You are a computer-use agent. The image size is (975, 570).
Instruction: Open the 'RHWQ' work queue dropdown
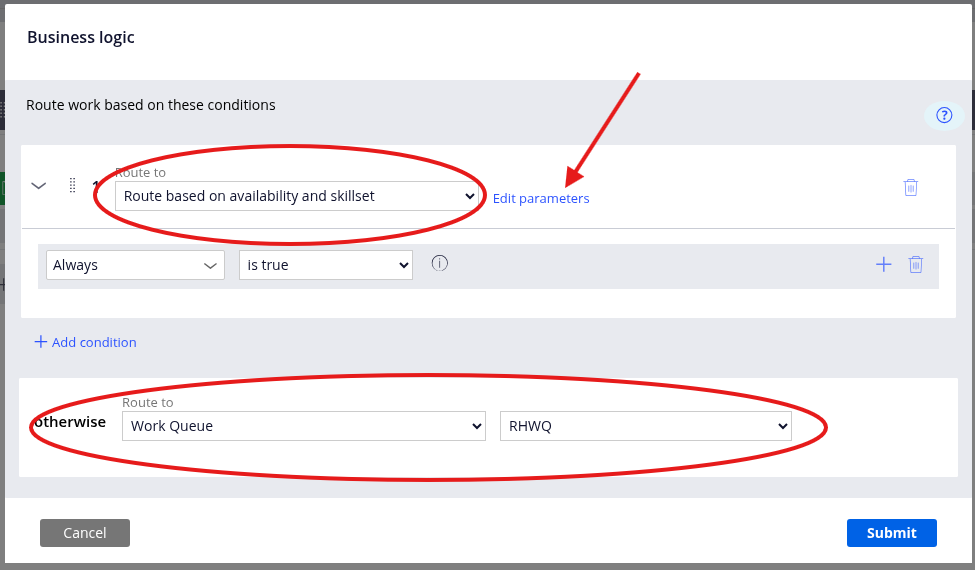[x=645, y=426]
